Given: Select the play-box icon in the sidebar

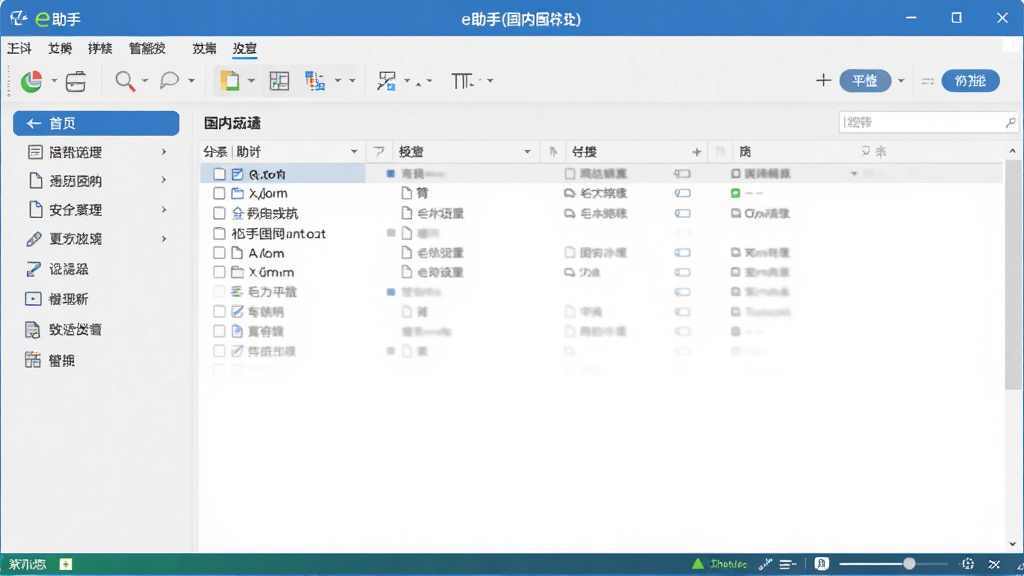Looking at the screenshot, I should pyautogui.click(x=33, y=299).
